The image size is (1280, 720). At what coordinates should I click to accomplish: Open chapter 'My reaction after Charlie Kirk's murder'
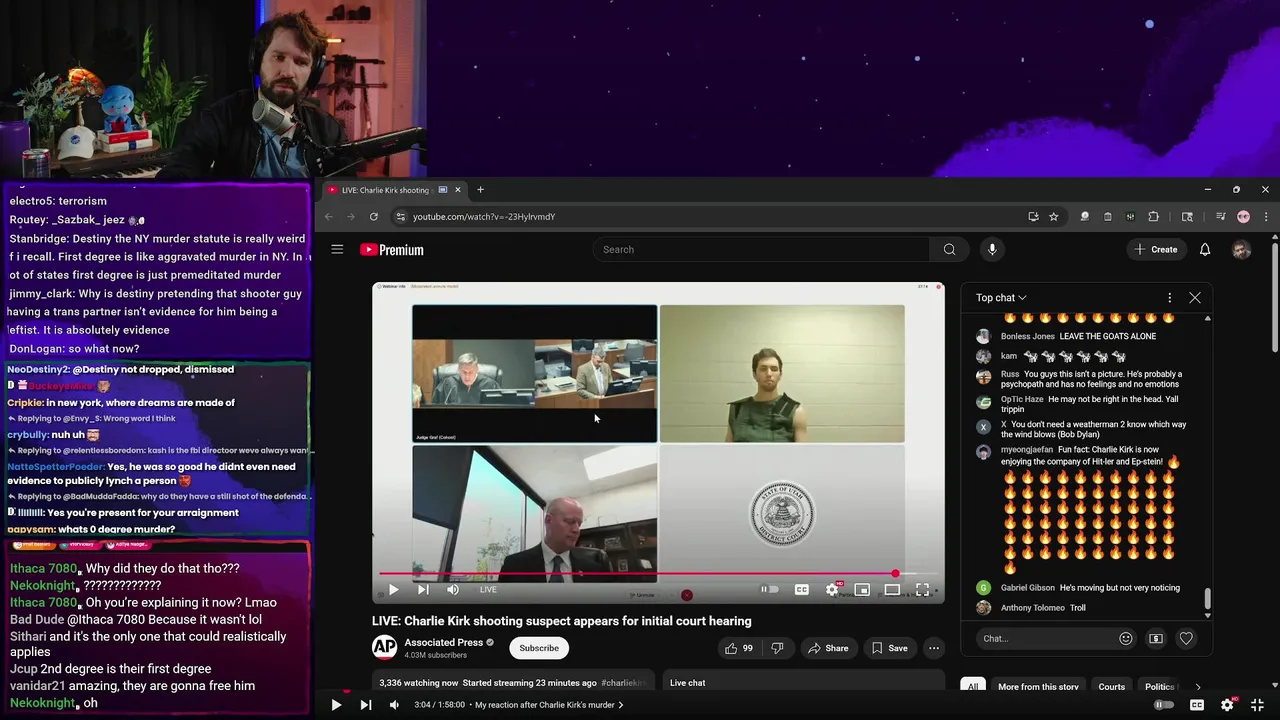[549, 705]
